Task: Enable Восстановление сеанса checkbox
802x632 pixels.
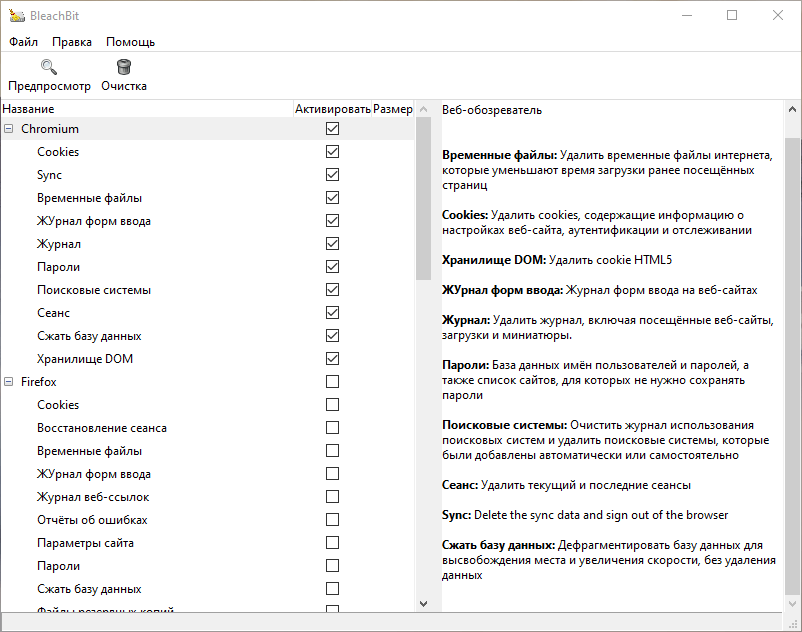Action: pos(332,428)
